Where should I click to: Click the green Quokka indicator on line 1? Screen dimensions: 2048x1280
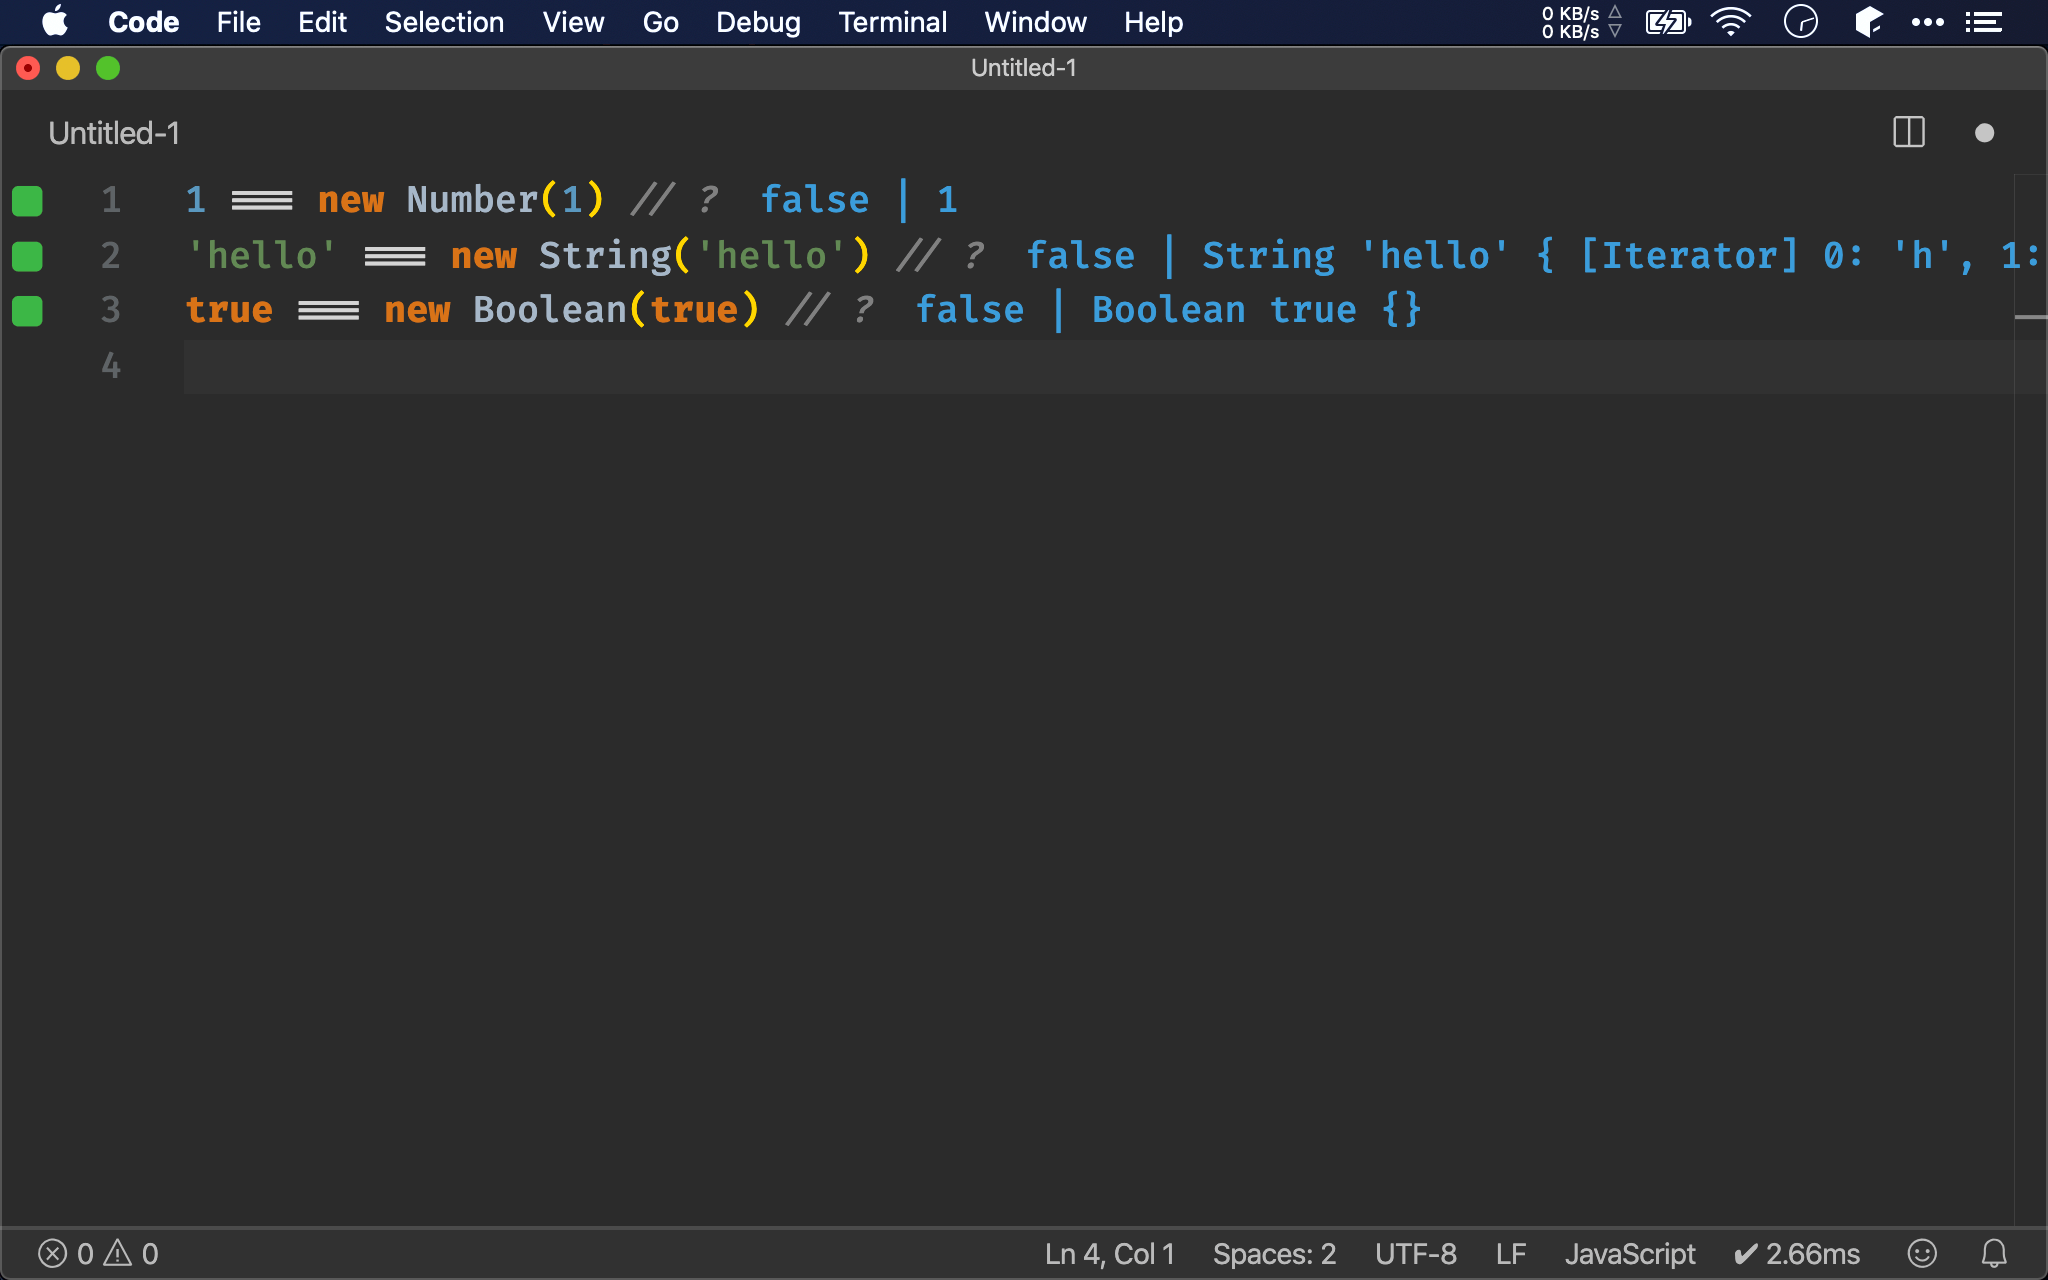(27, 201)
